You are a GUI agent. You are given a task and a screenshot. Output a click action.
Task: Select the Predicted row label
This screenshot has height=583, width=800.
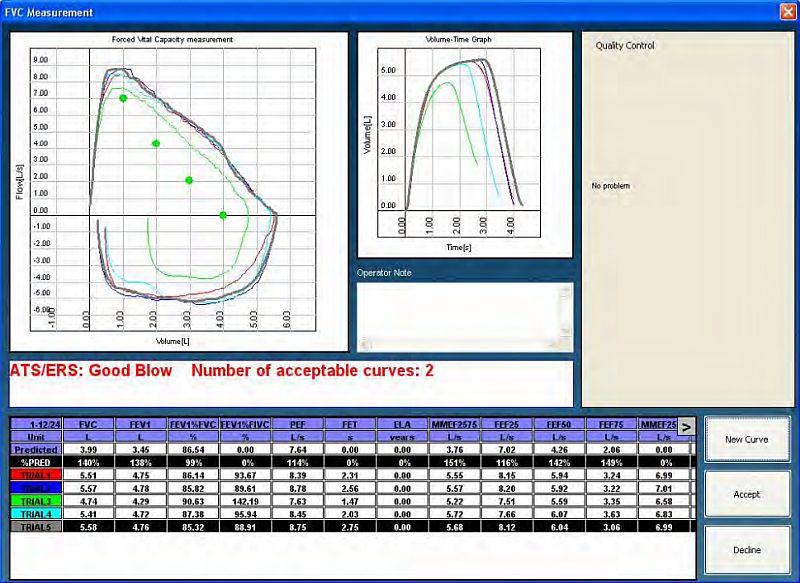[36, 451]
